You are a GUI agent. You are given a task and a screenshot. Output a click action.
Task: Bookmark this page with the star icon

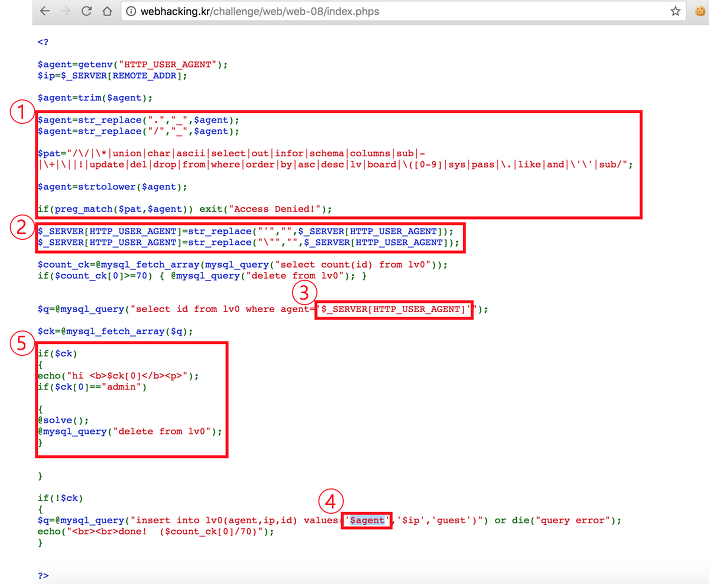tap(675, 11)
